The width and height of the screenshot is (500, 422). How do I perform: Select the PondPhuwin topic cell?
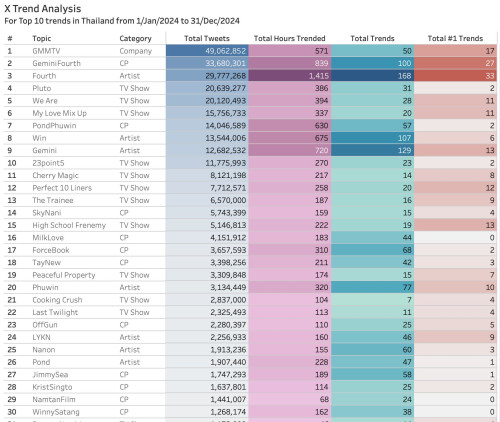click(x=54, y=126)
